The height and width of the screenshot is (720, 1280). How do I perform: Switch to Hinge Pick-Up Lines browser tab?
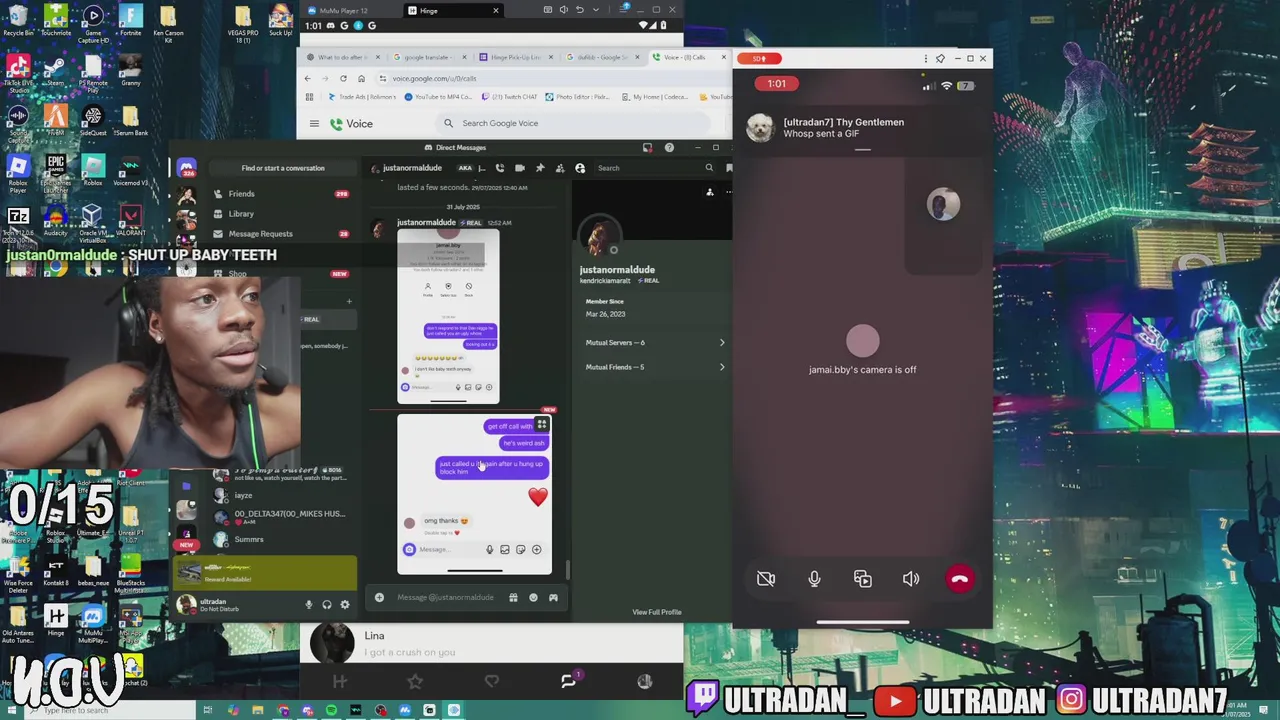(x=517, y=57)
